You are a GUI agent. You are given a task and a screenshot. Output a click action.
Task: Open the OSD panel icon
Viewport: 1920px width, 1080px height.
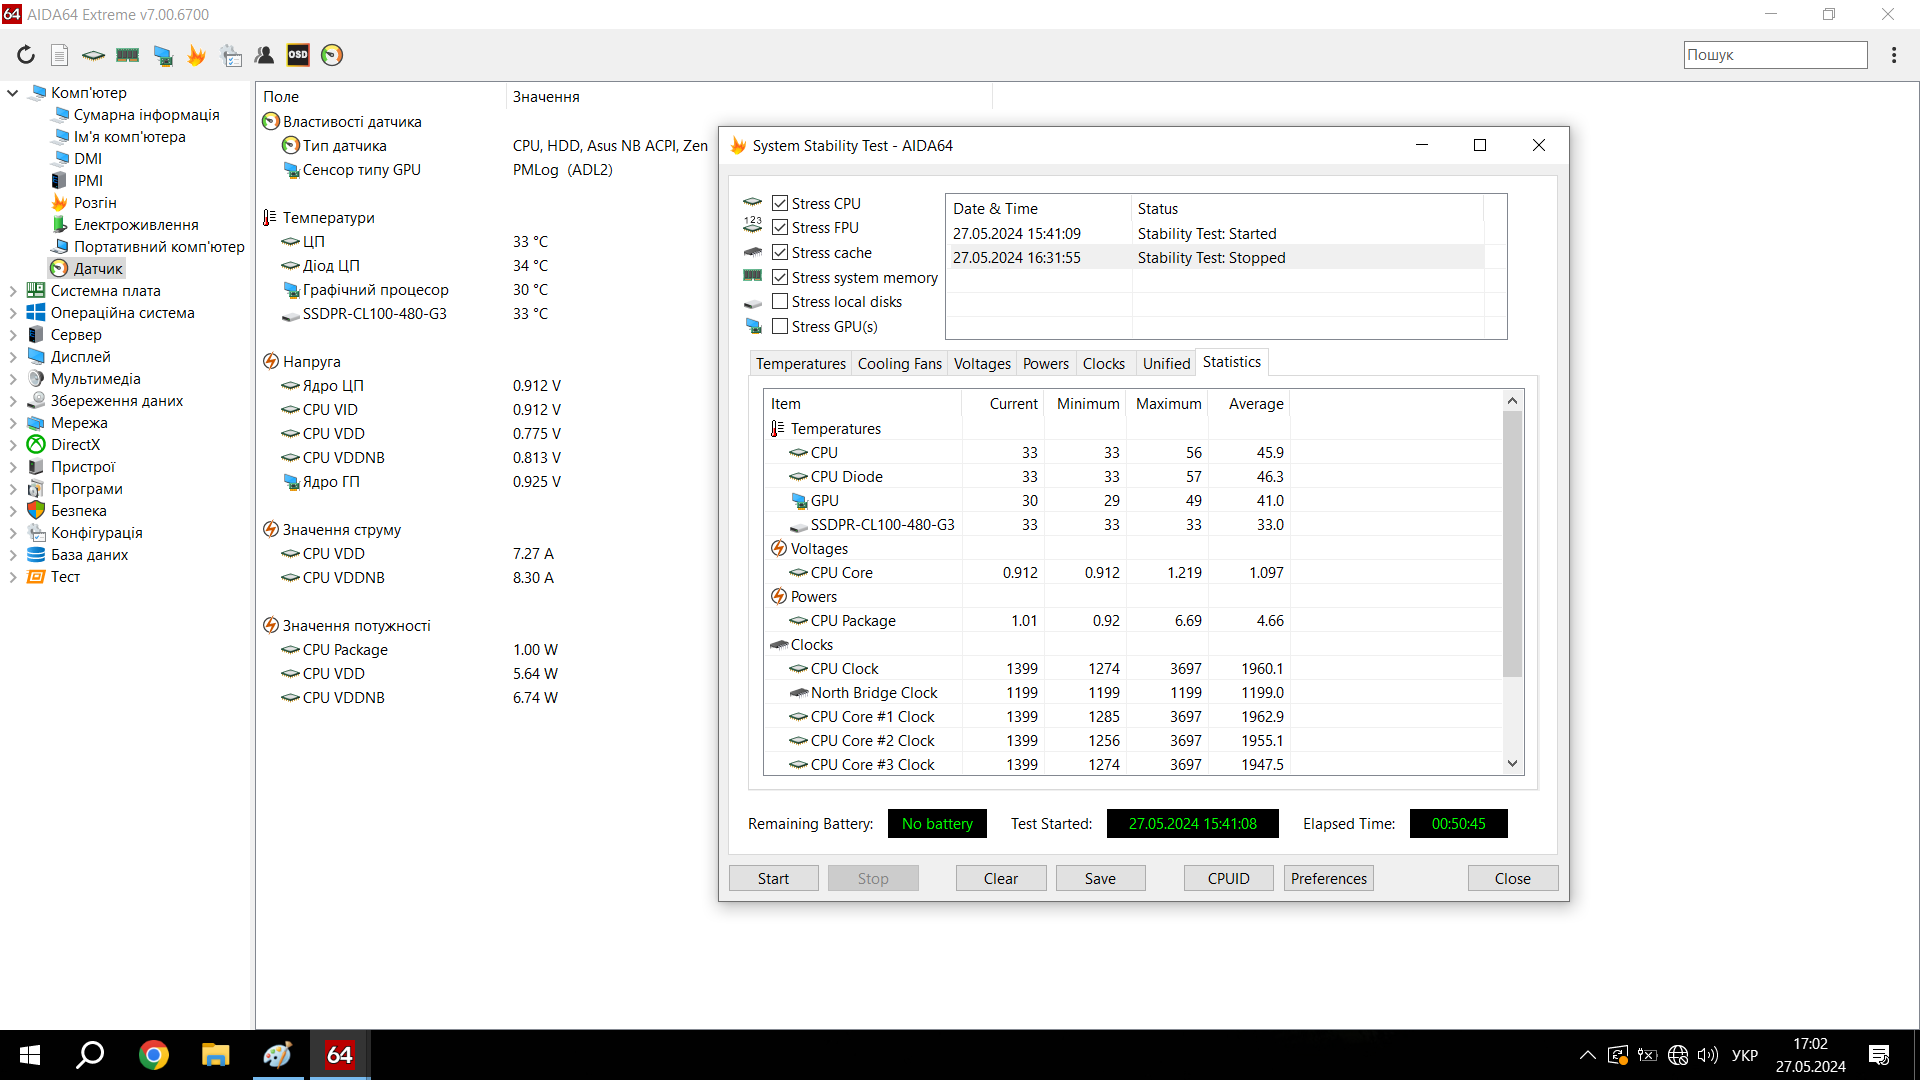(x=298, y=55)
